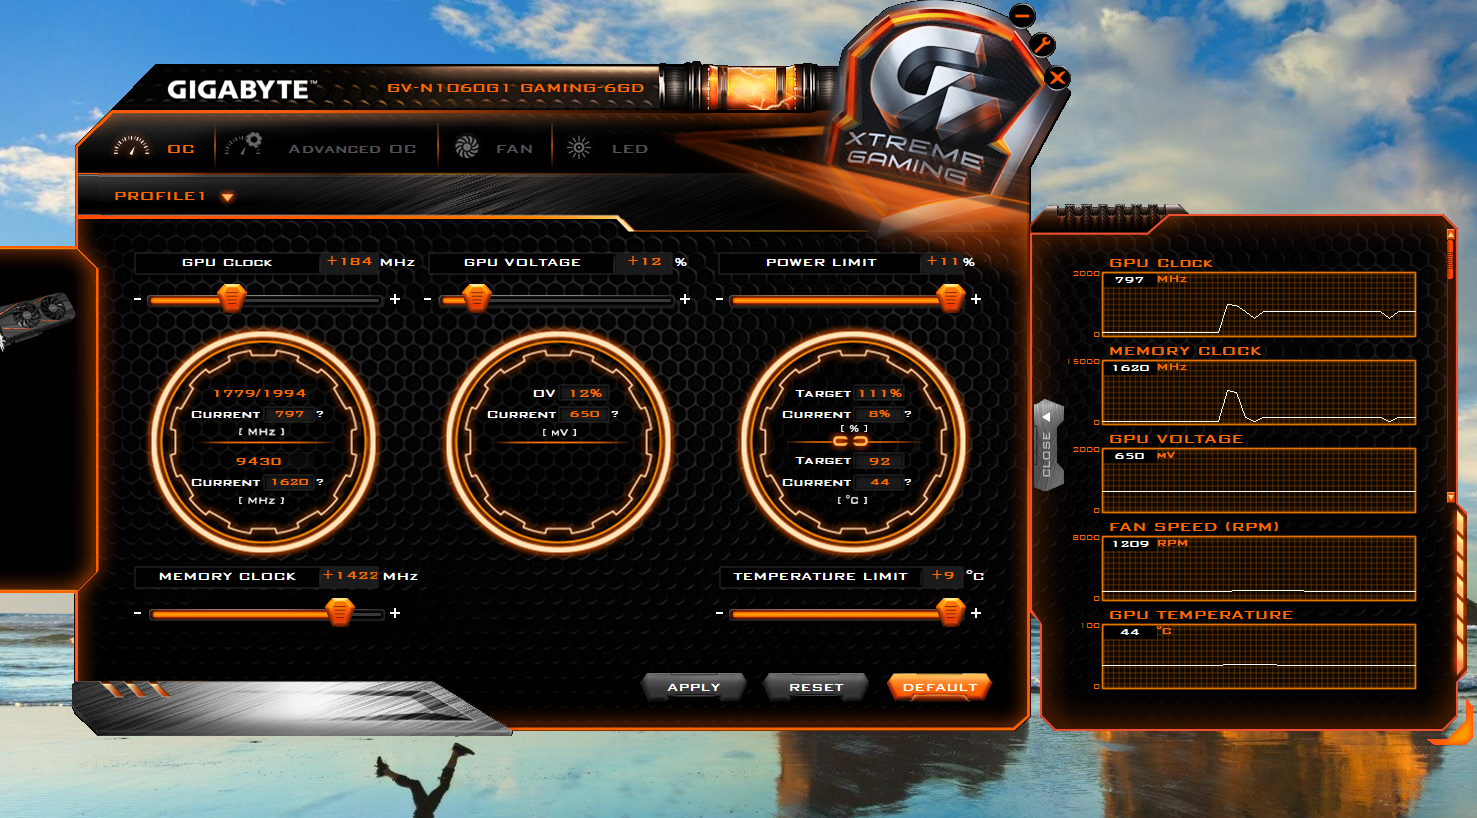Click the GPU Temperature monitoring graph
1477x818 pixels.
point(1258,656)
